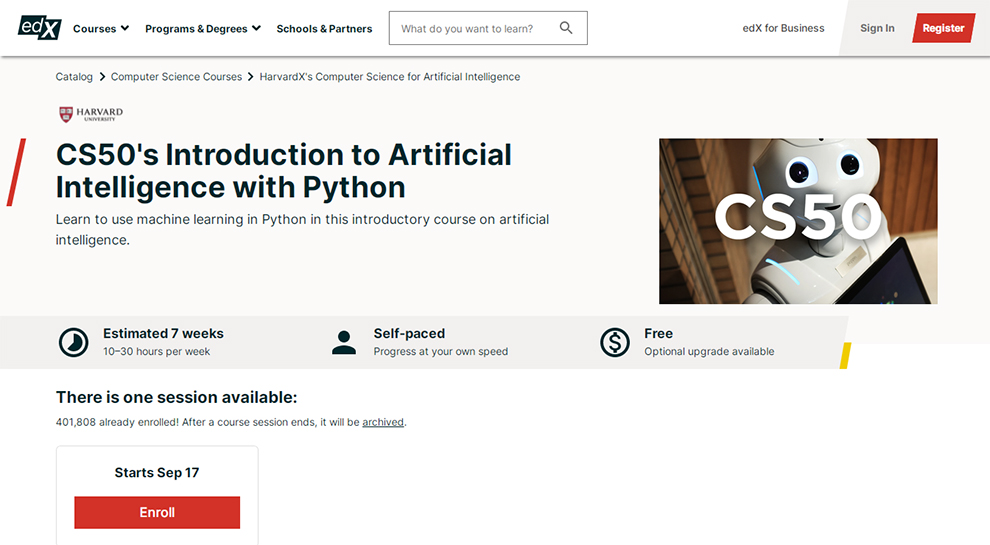Click '10–30 hours per week' text
This screenshot has width=990, height=545.
pos(157,351)
